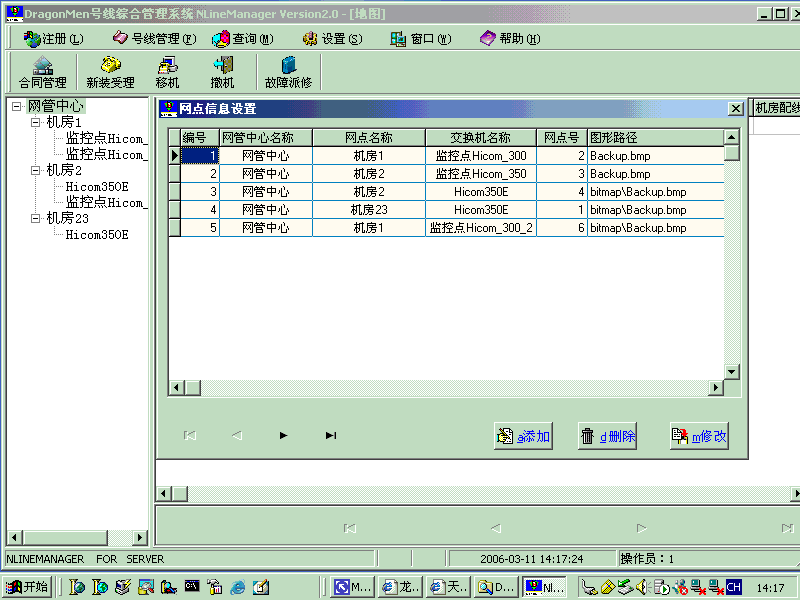Select the 网管中心 tree label
This screenshot has width=800, height=600.
point(56,106)
